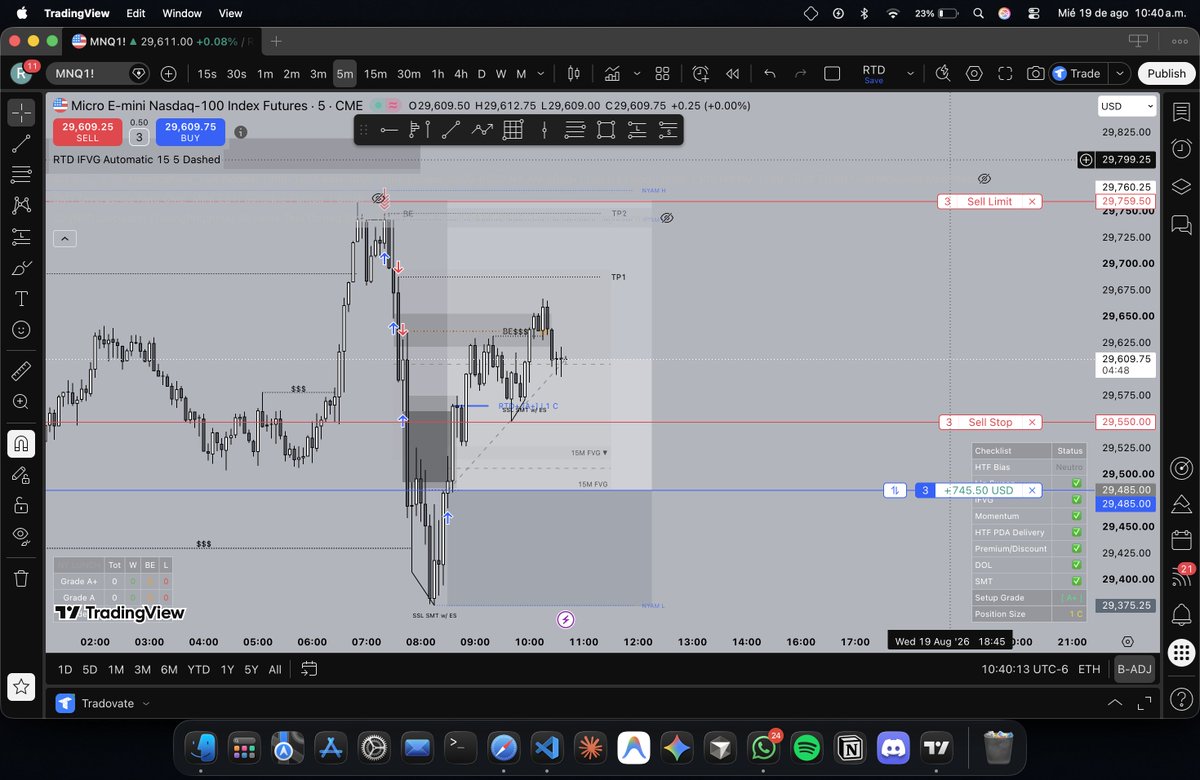Open forecasting and position tools

click(x=21, y=237)
